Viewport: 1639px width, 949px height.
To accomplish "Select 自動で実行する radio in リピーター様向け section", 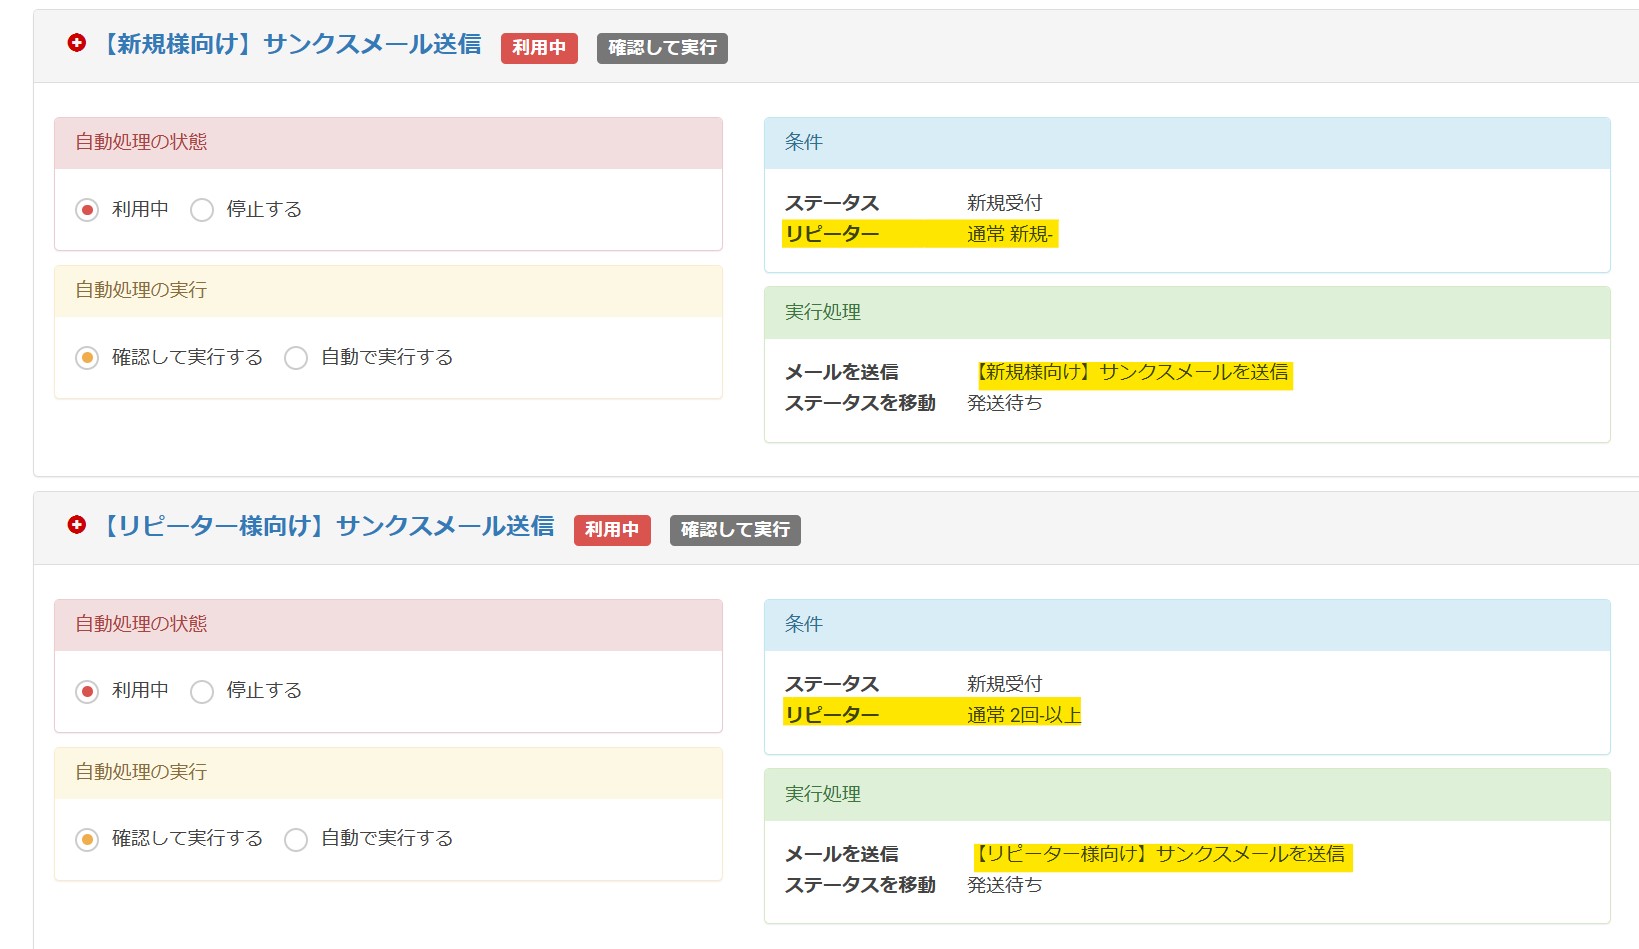I will [296, 839].
